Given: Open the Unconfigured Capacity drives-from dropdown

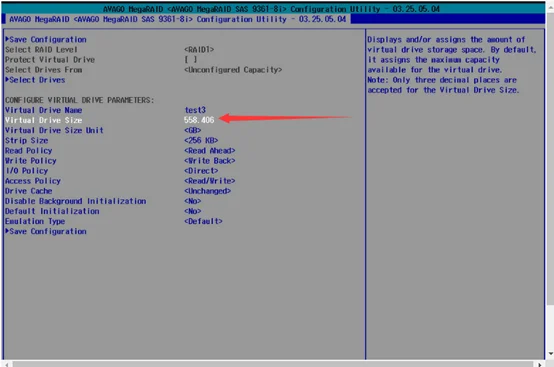Looking at the screenshot, I should click(233, 70).
